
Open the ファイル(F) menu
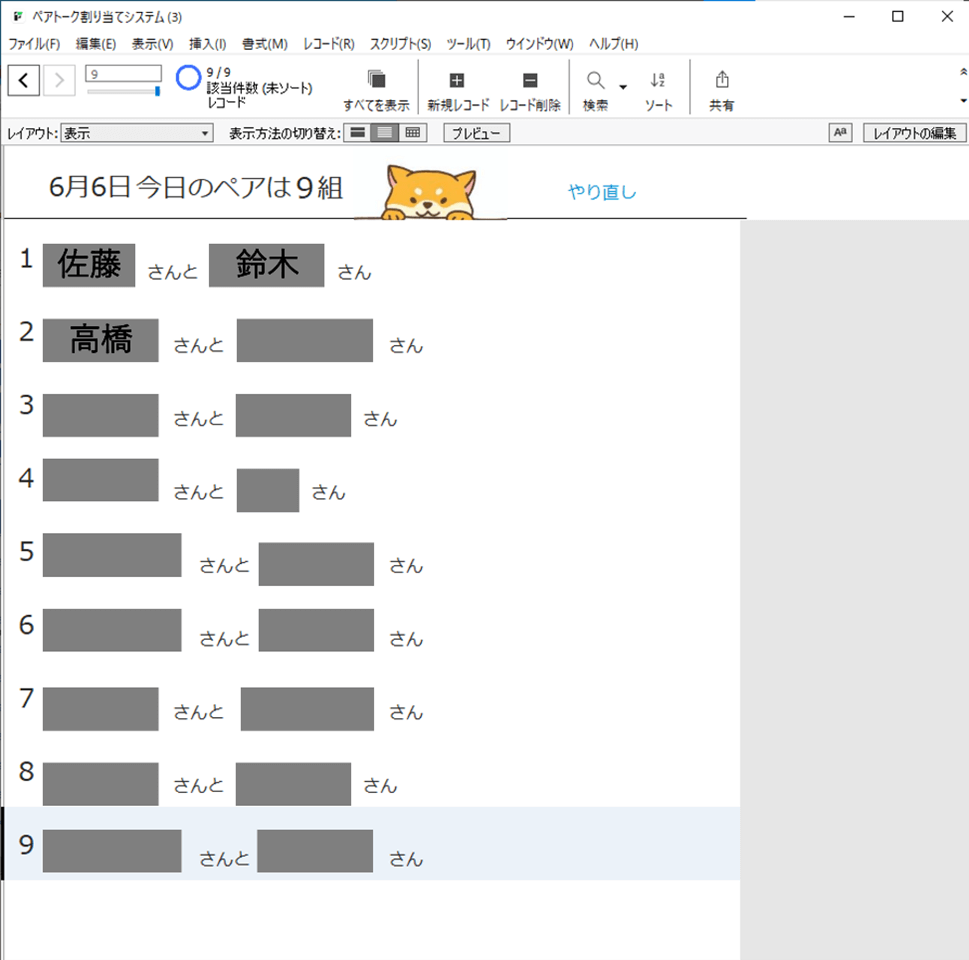coord(34,44)
